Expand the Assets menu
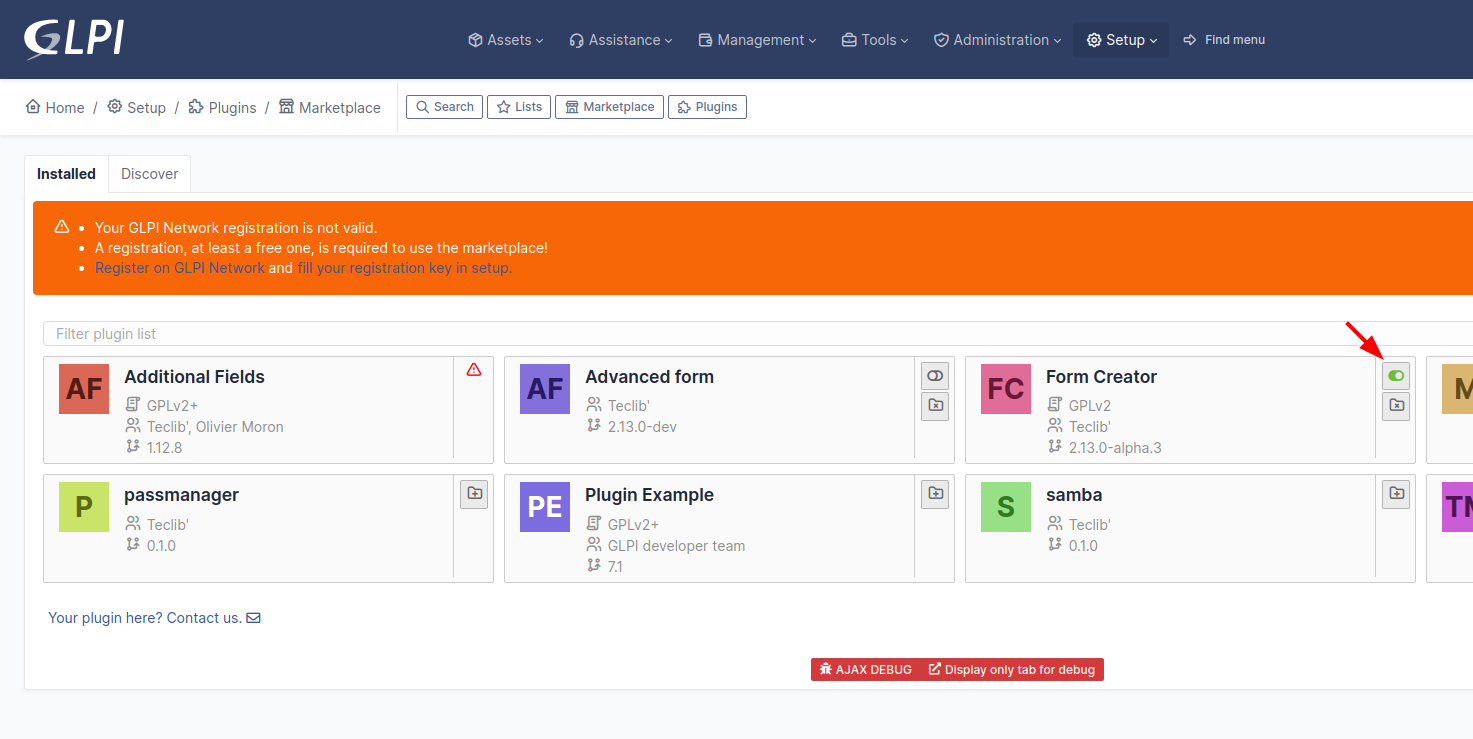The height and width of the screenshot is (739, 1473). coord(505,39)
